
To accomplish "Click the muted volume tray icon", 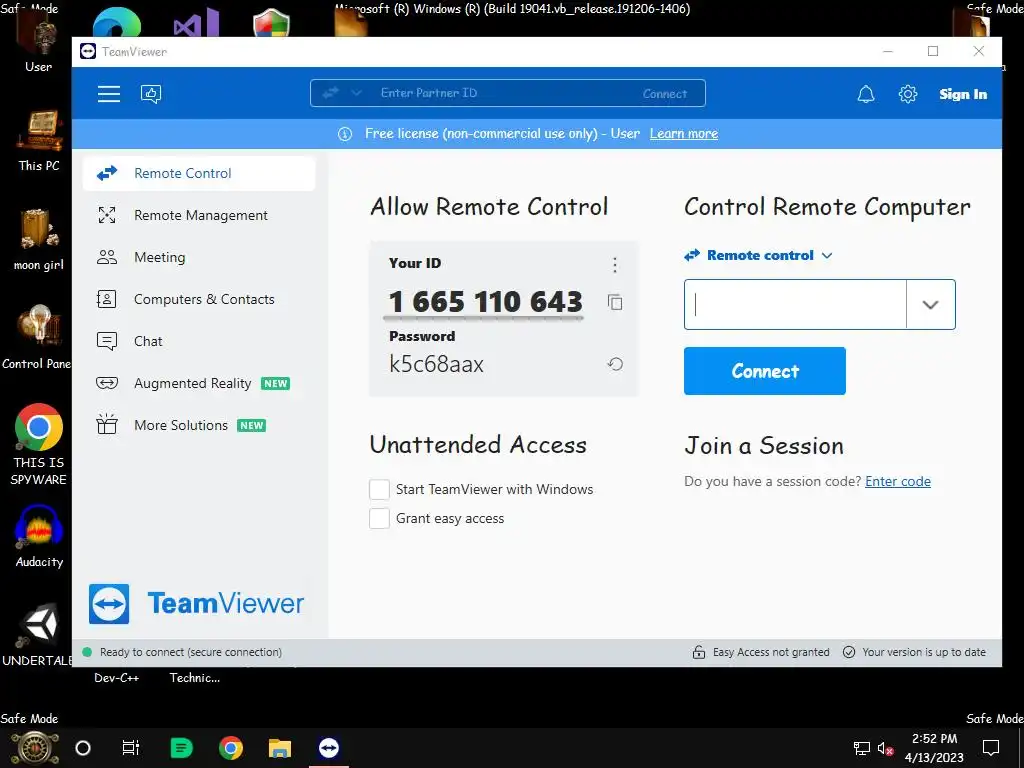I will (886, 748).
